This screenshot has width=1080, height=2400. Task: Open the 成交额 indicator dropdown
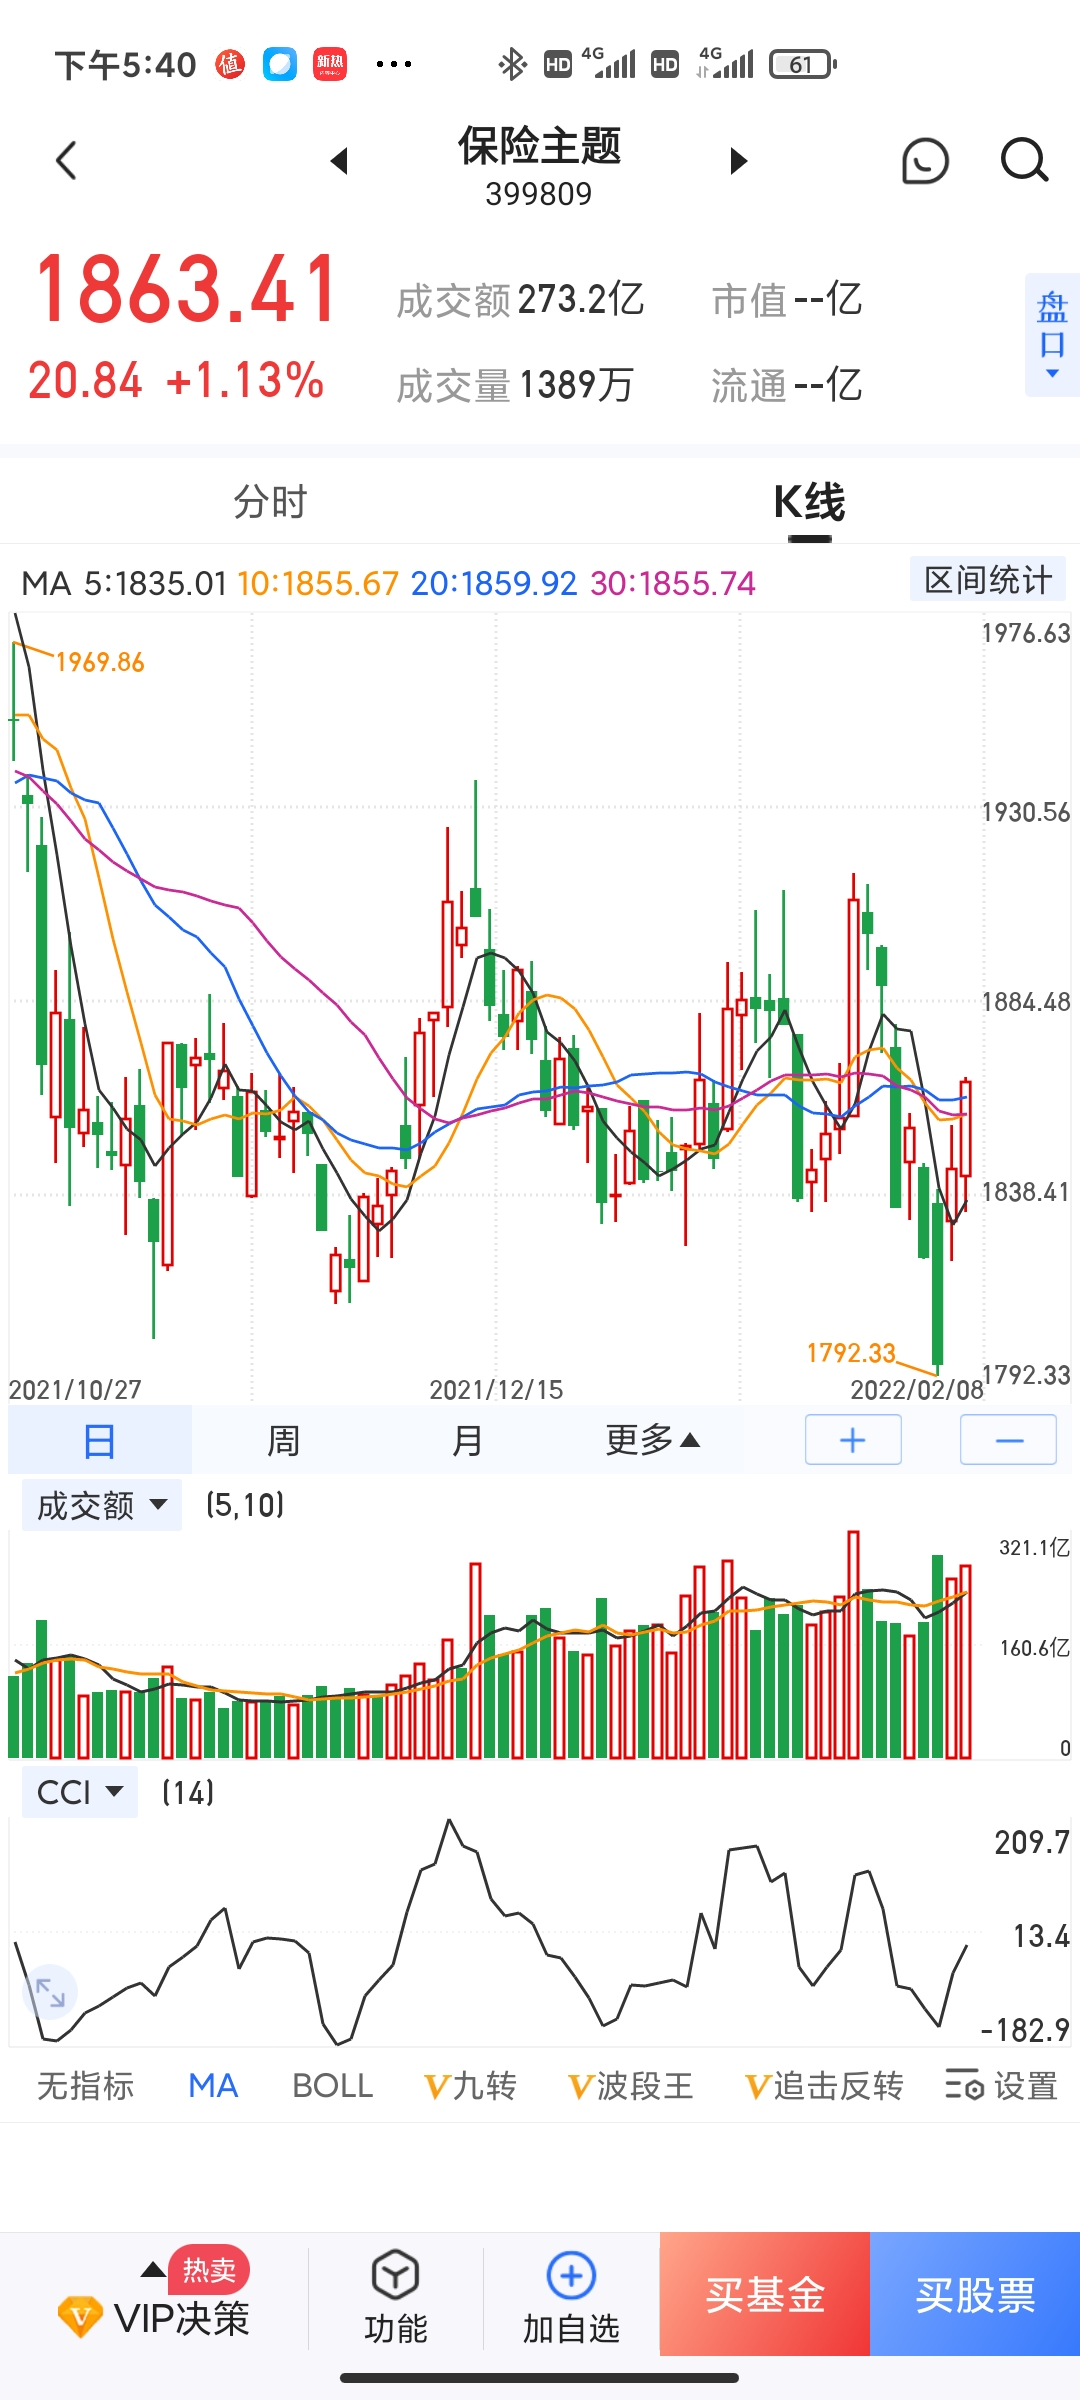pyautogui.click(x=101, y=1505)
